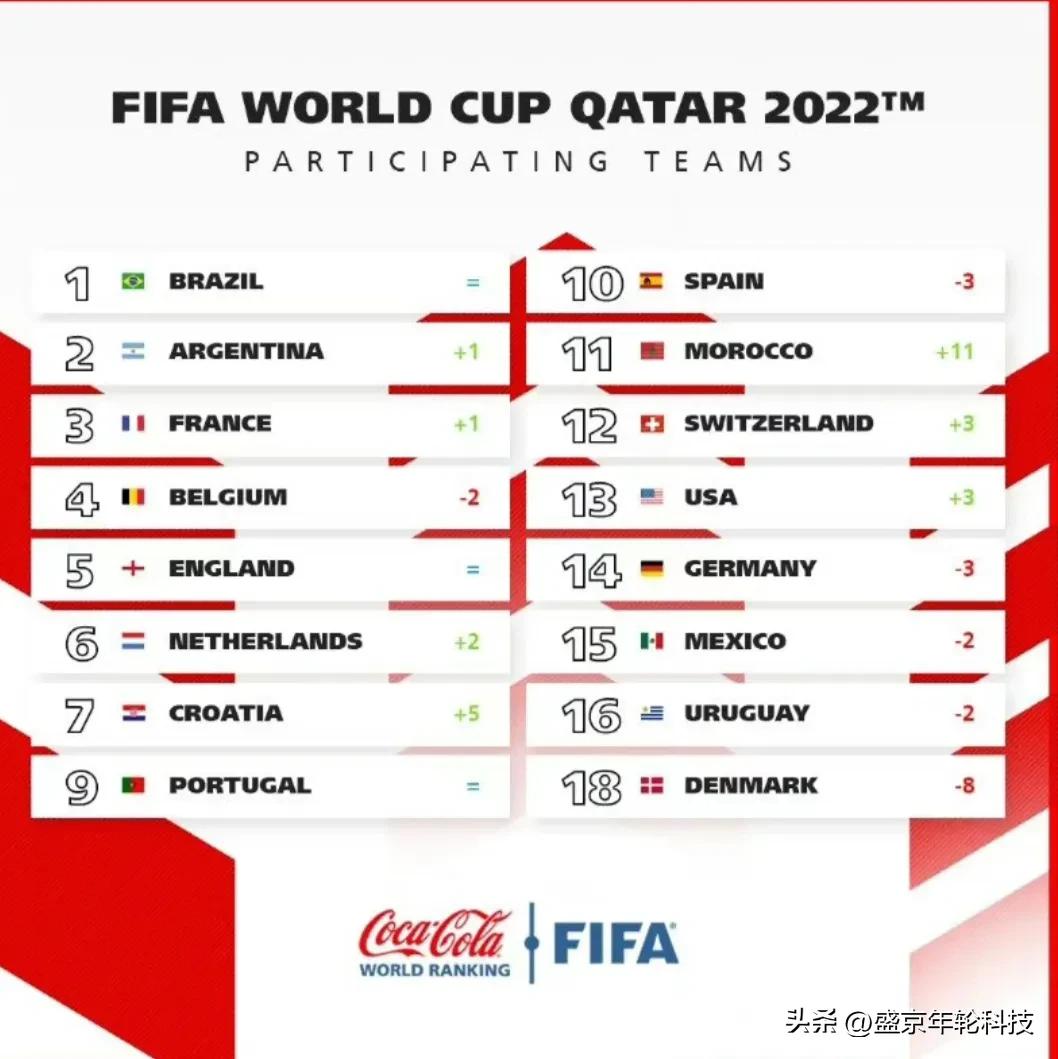
Task: Click the Mexico flag icon
Action: [651, 641]
